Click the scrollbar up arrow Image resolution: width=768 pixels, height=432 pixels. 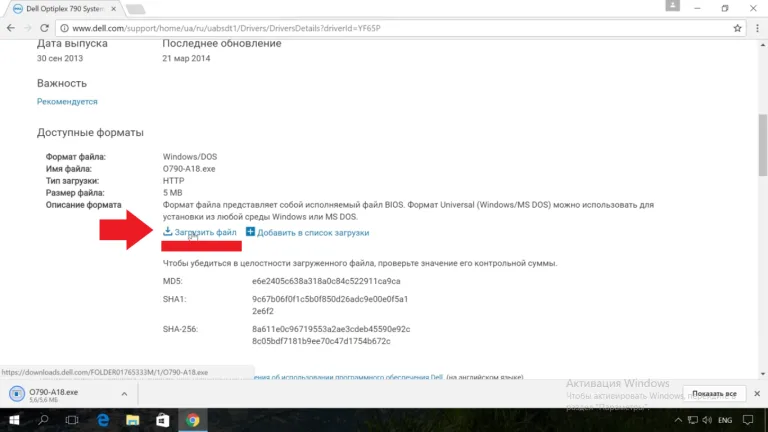763,45
